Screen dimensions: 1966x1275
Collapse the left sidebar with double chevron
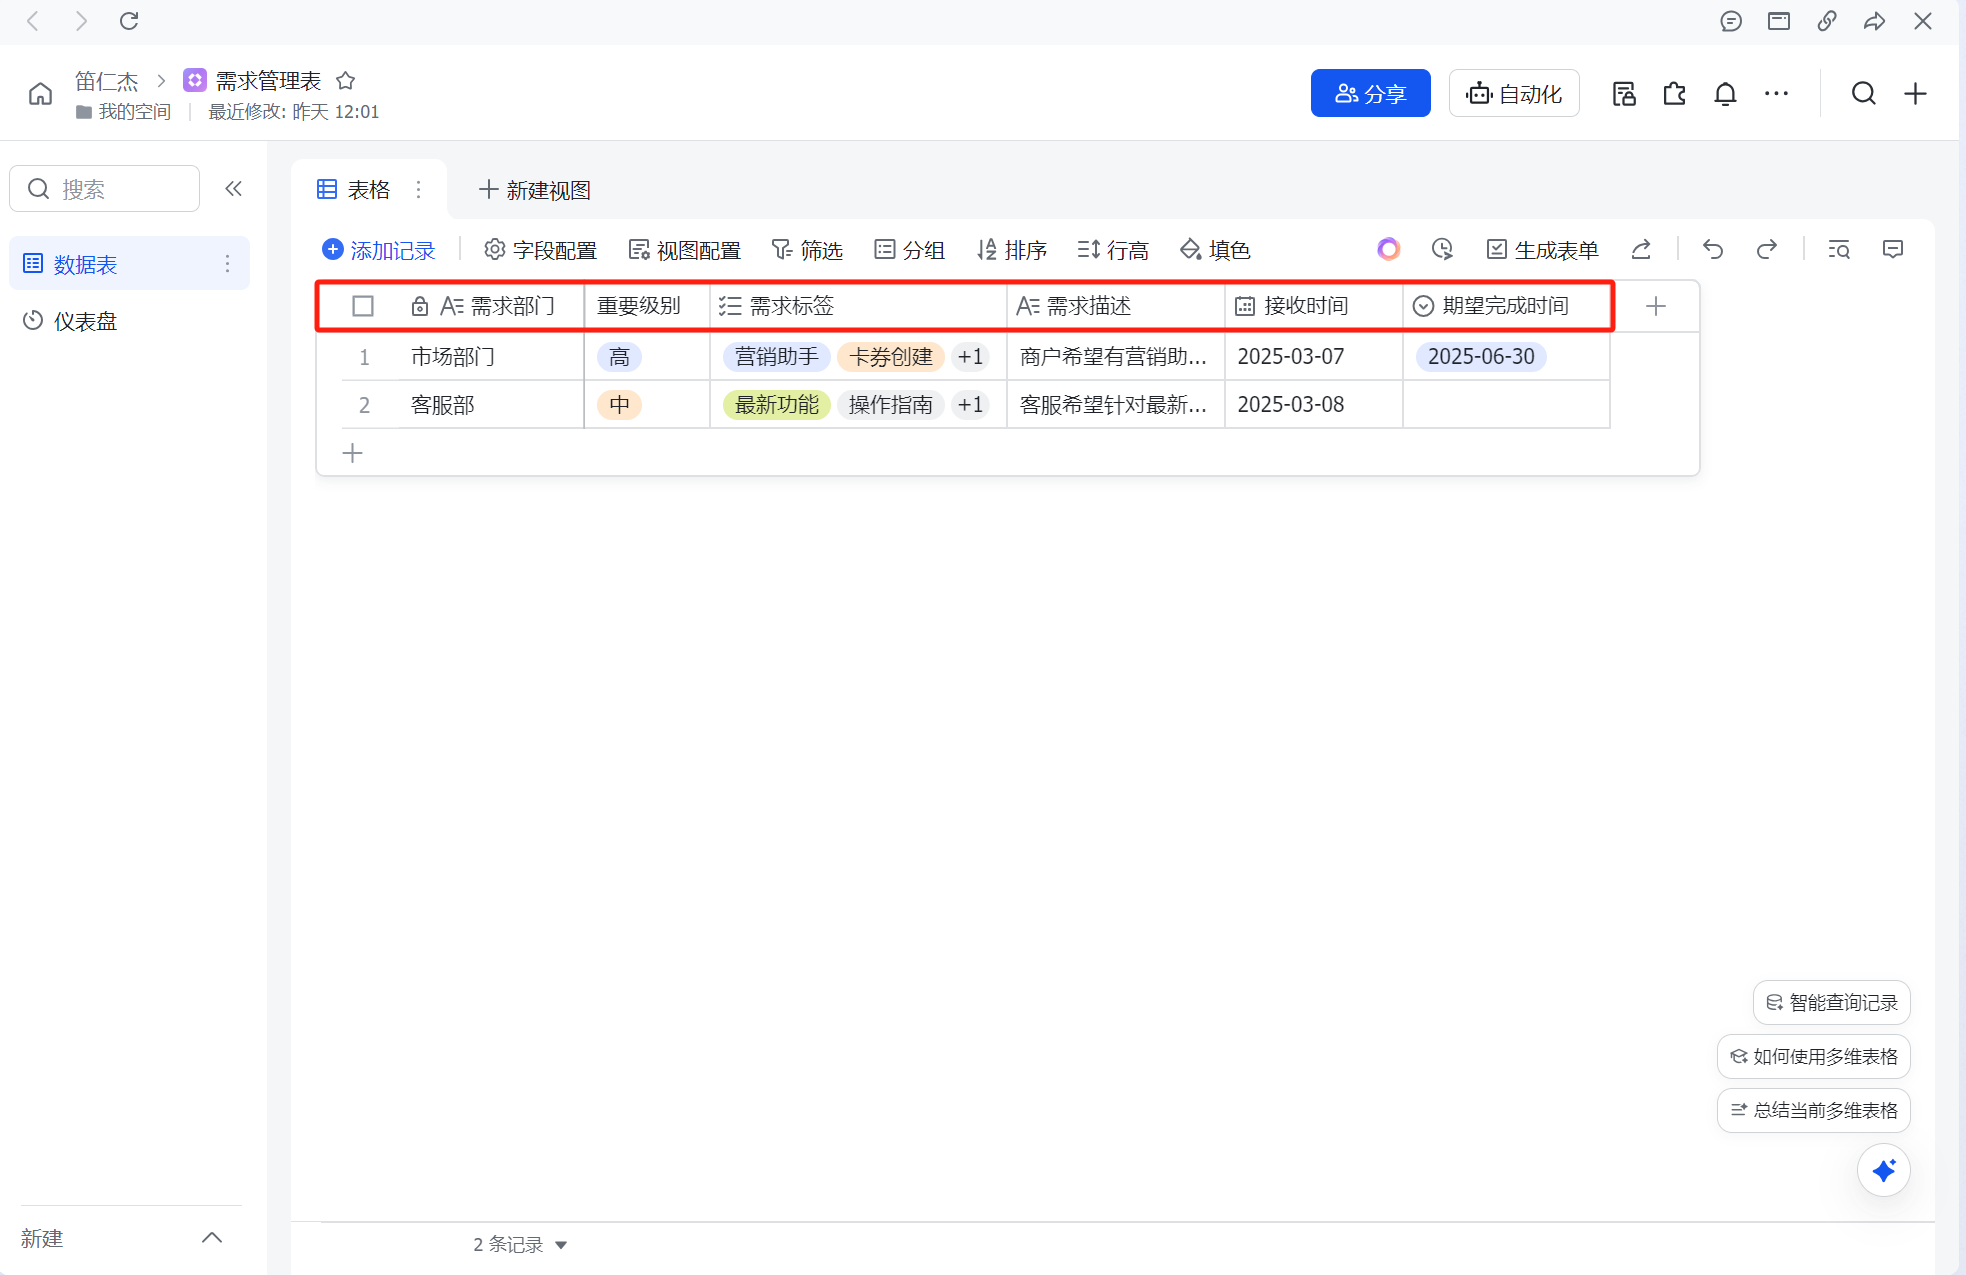tap(234, 189)
